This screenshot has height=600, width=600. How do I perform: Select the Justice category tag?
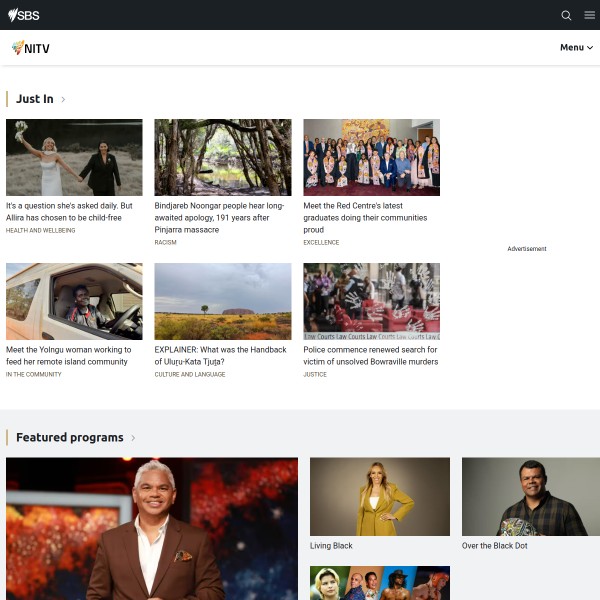(x=315, y=375)
